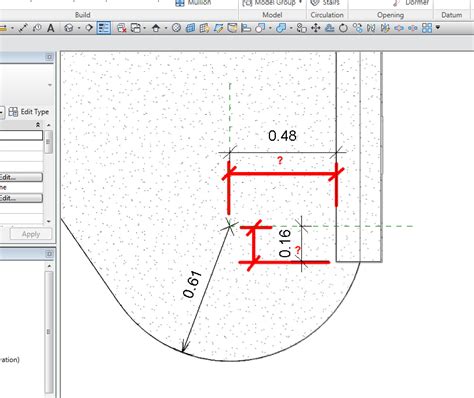Click the lower panel scrollbar thumb
474x398 pixels.
49,332
